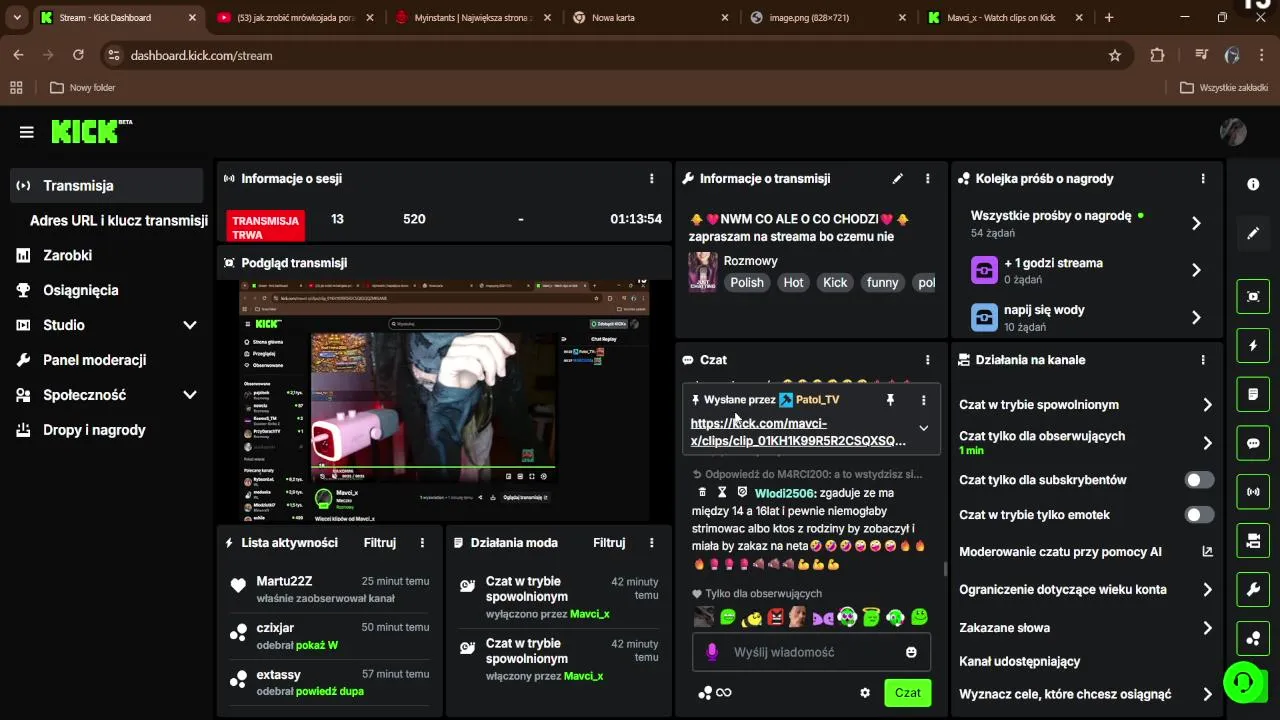
Task: Expand the Społeczność sidebar section
Action: (x=190, y=395)
